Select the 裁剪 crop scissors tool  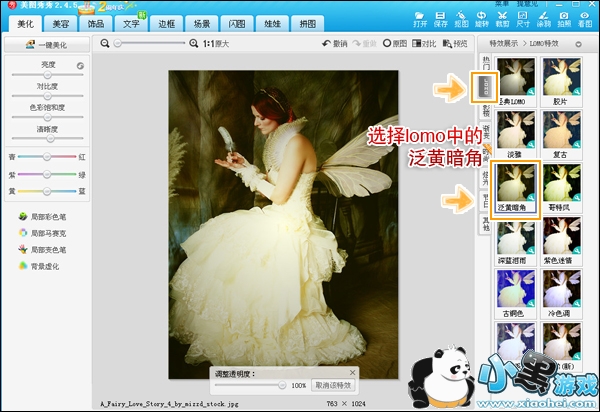[x=502, y=20]
